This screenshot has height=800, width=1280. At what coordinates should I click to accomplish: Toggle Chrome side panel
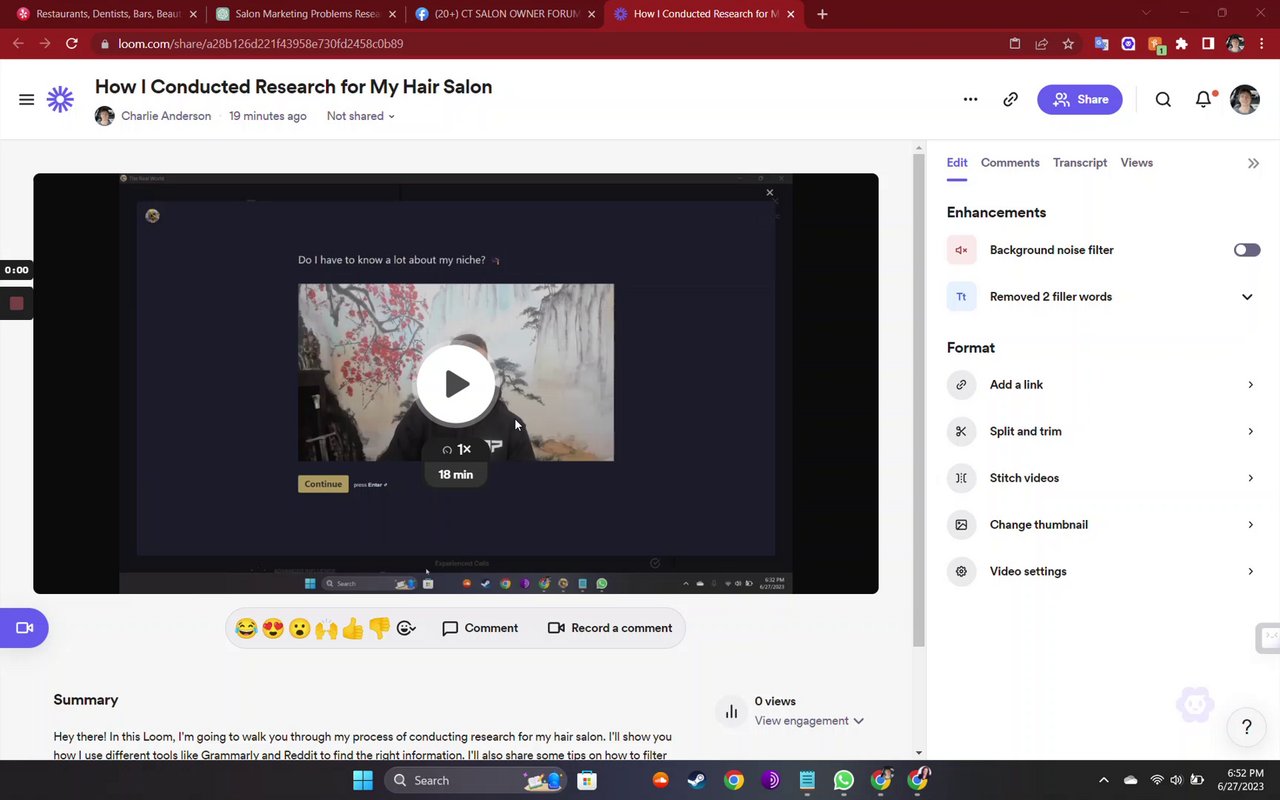tap(1208, 44)
